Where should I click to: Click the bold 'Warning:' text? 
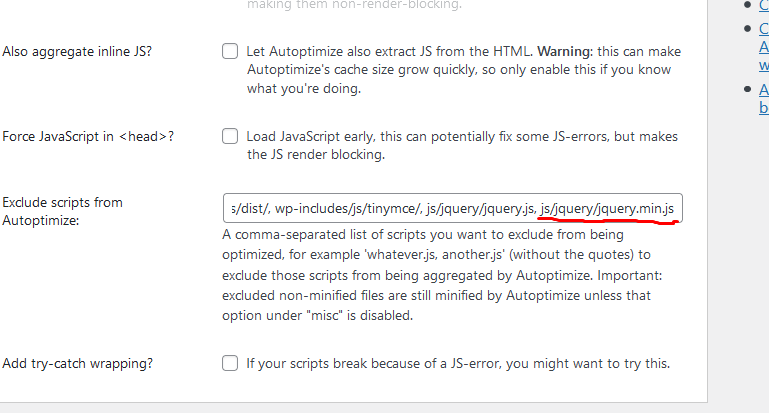(x=565, y=52)
